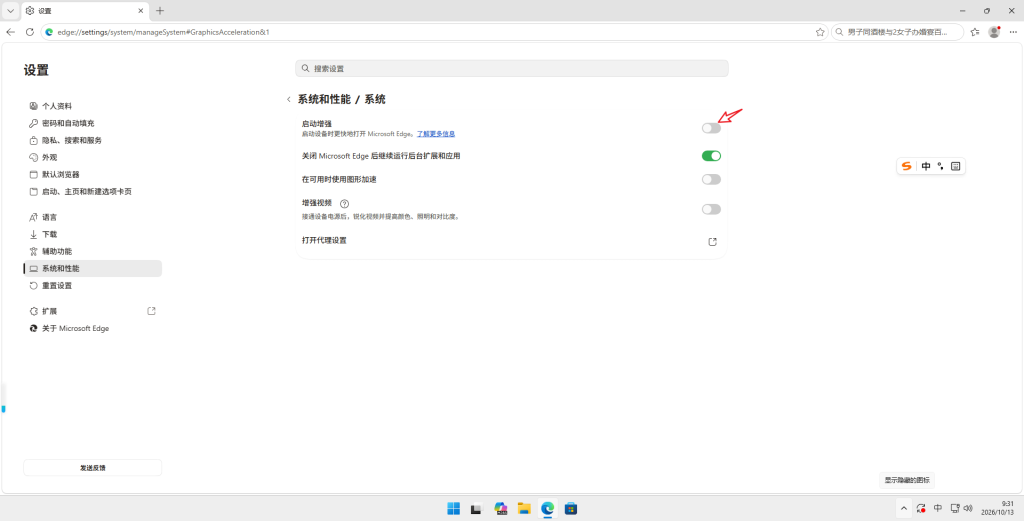Click the taskbar 中 IME indicator
Image resolution: width=1024 pixels, height=521 pixels.
tap(938, 508)
